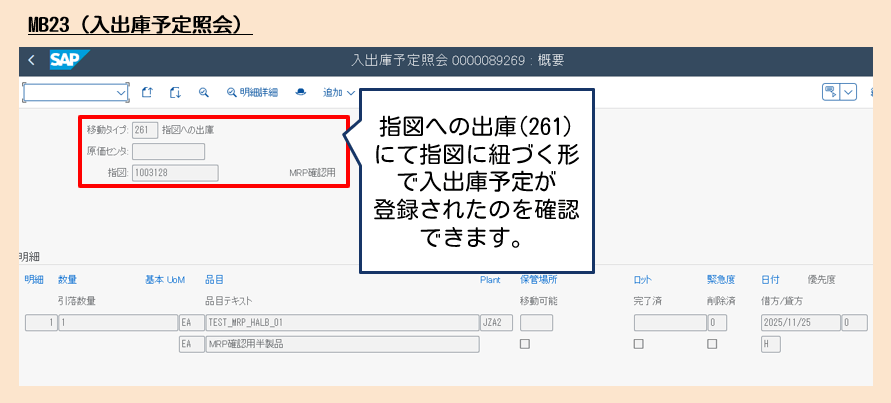Select the 指図 field showing 1003128
This screenshot has height=403, width=891.
(x=175, y=173)
